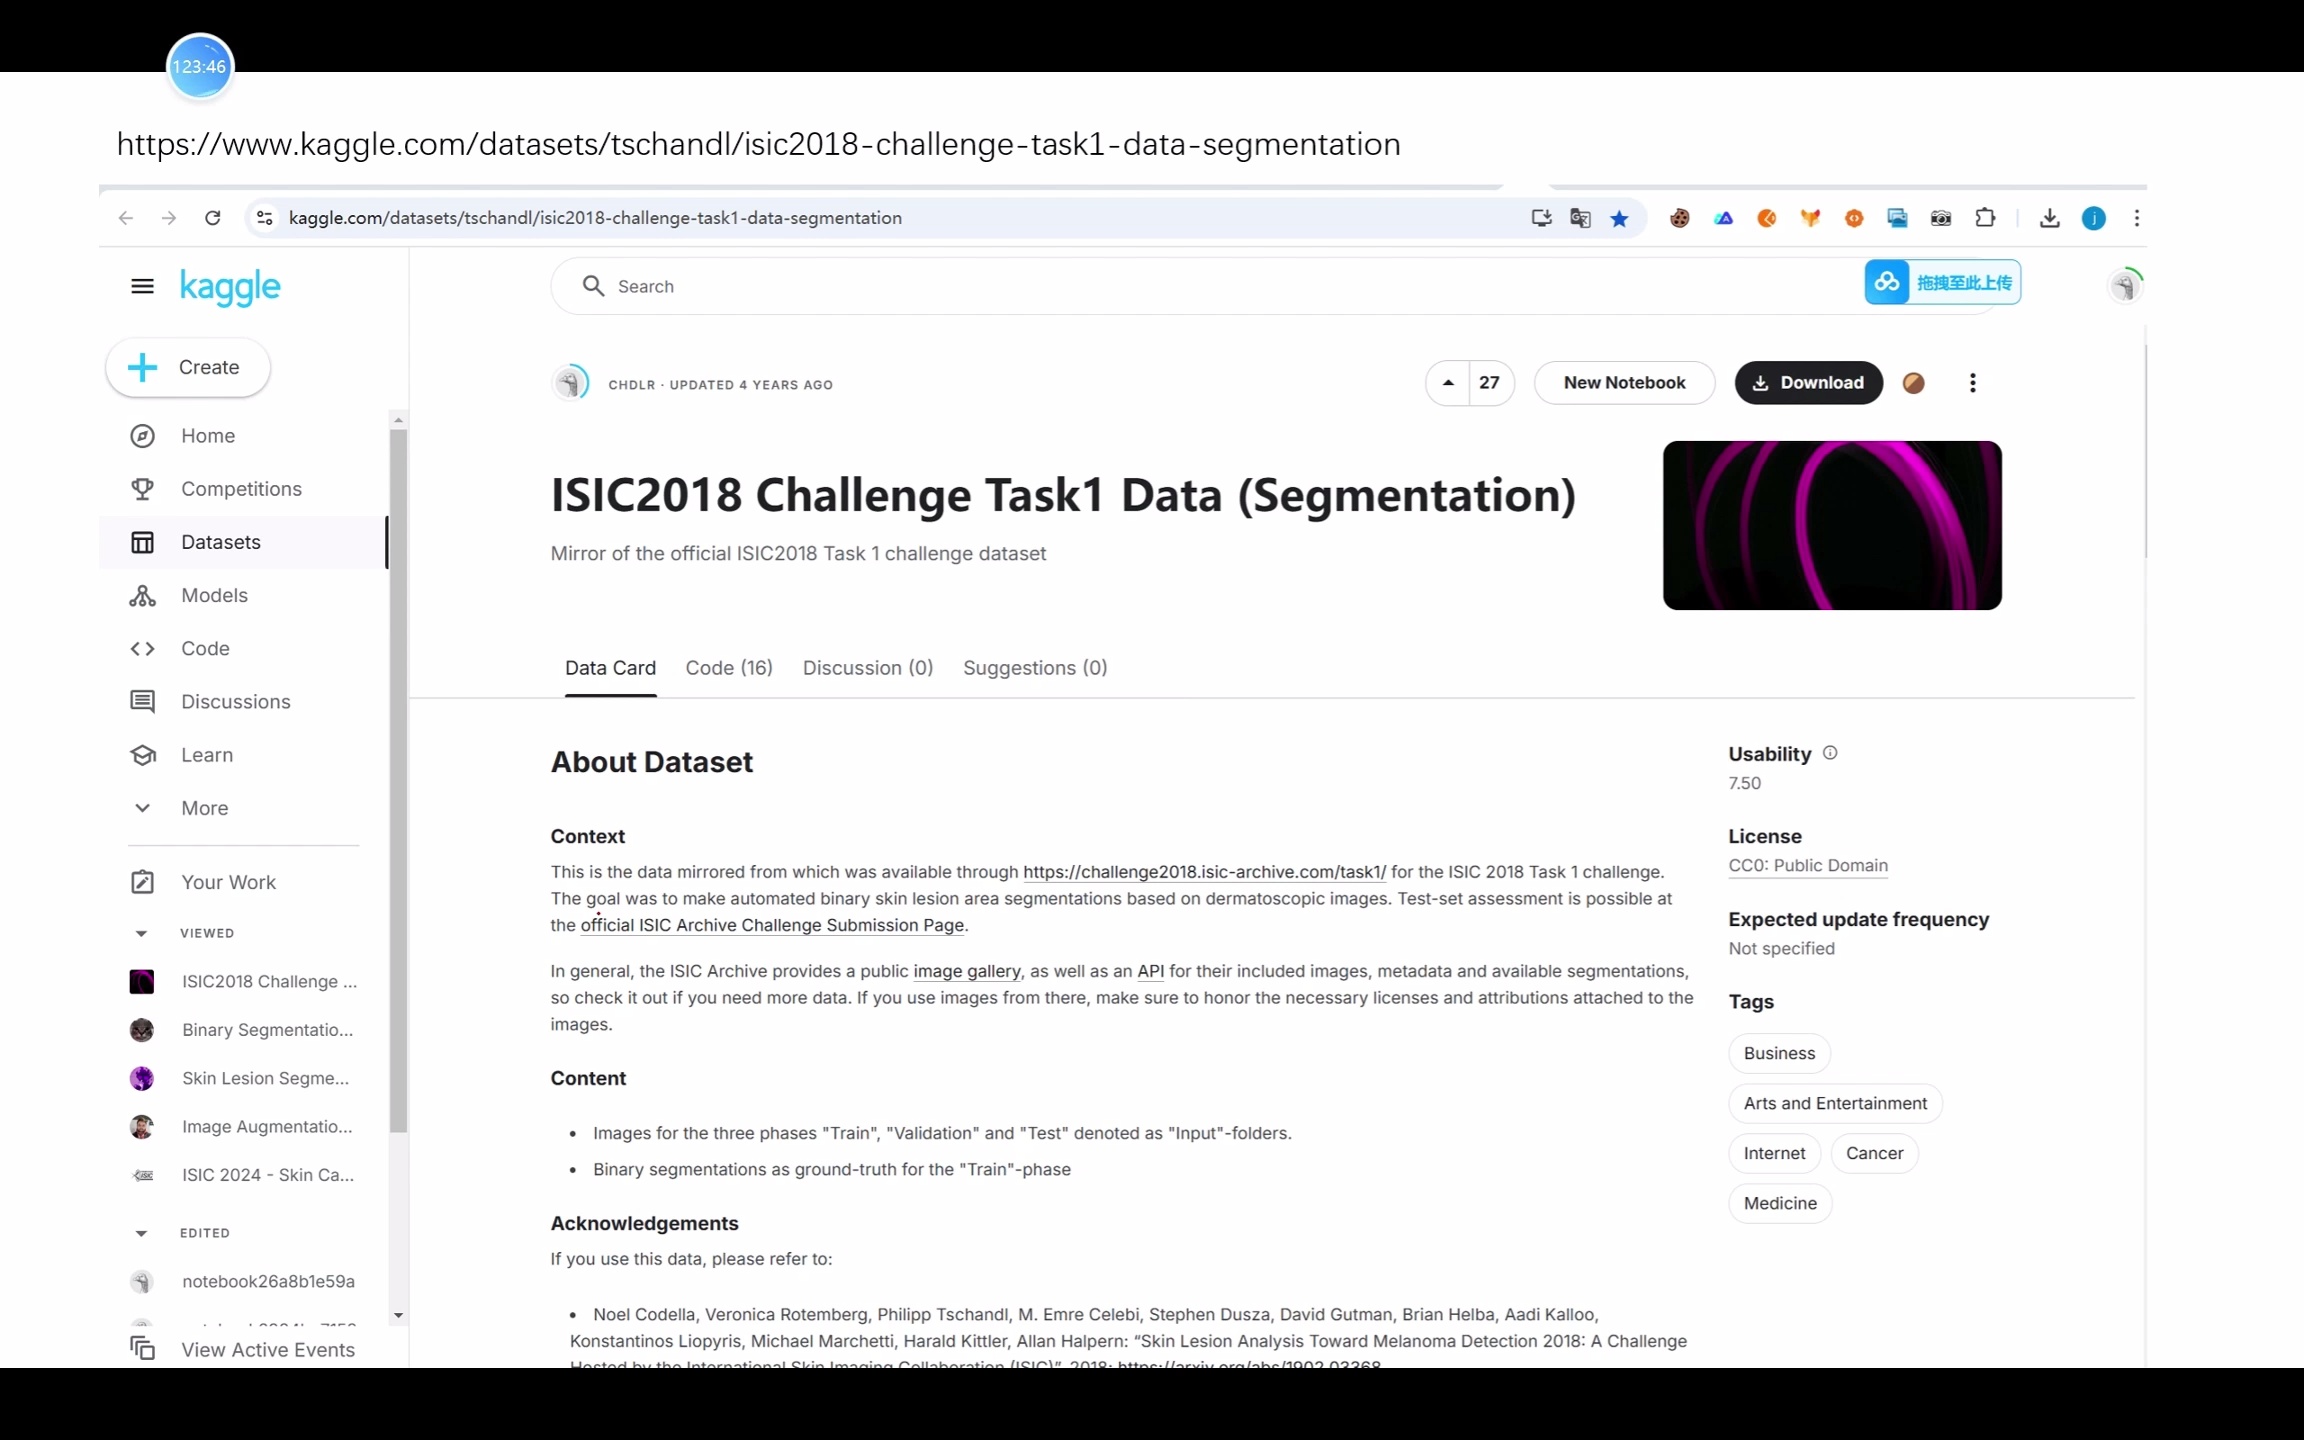Reload the page in browser
This screenshot has width=2304, height=1440.
point(212,218)
